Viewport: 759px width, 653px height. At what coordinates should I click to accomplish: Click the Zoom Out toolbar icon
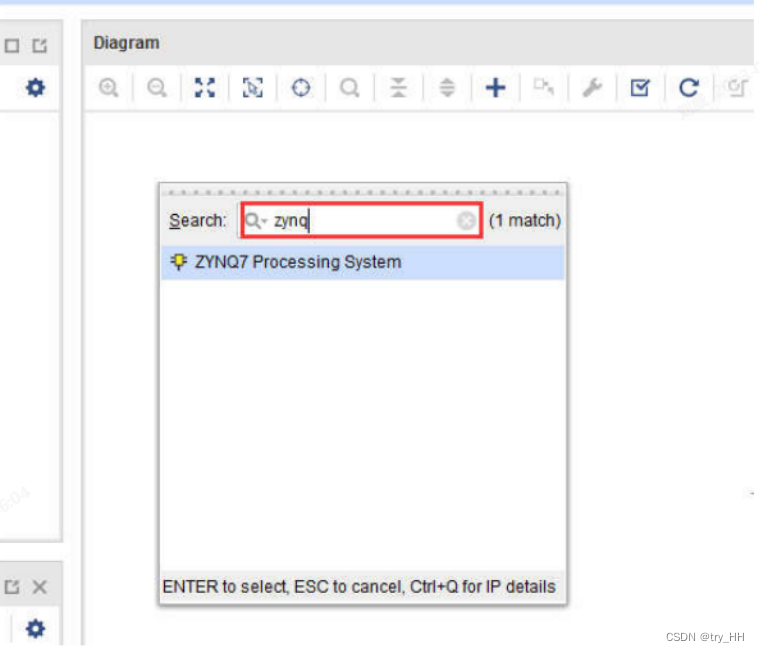click(x=157, y=88)
